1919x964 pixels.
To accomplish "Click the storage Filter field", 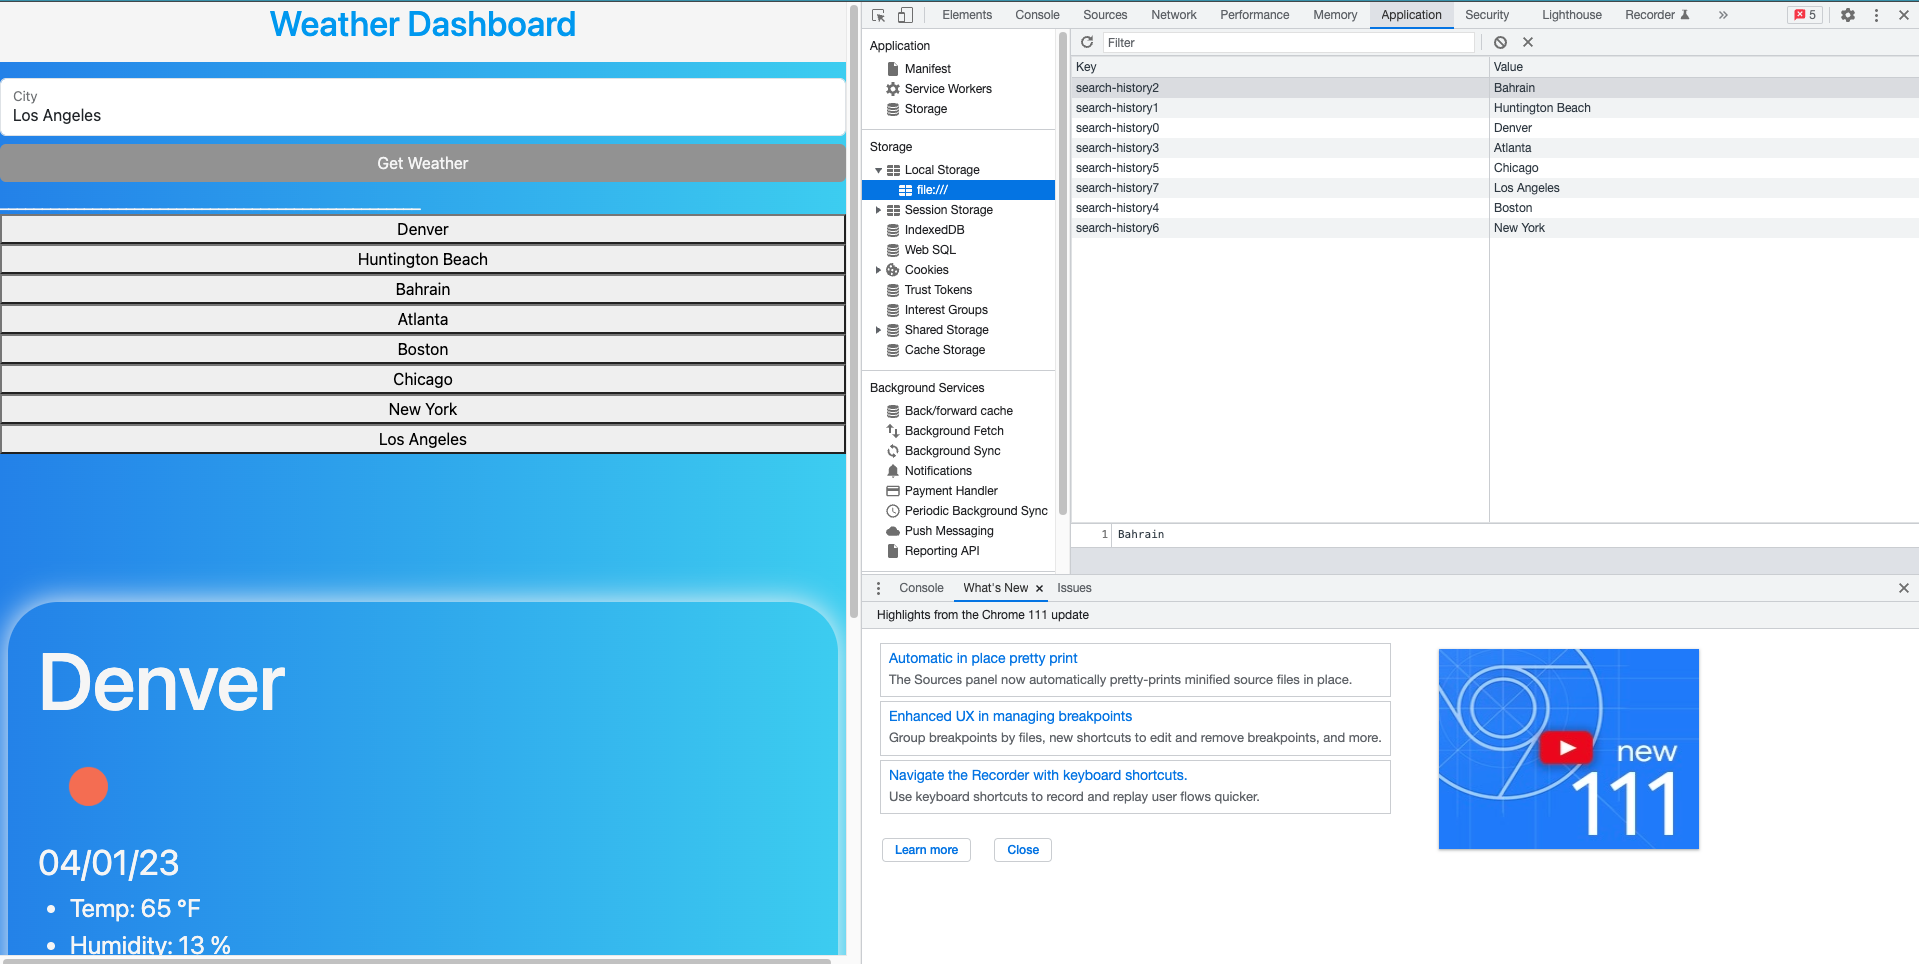I will click(1288, 43).
